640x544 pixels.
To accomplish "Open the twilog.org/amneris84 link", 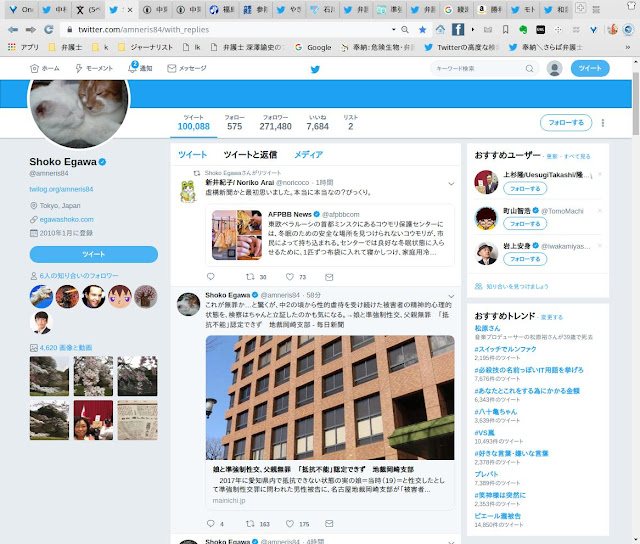I will (61, 189).
